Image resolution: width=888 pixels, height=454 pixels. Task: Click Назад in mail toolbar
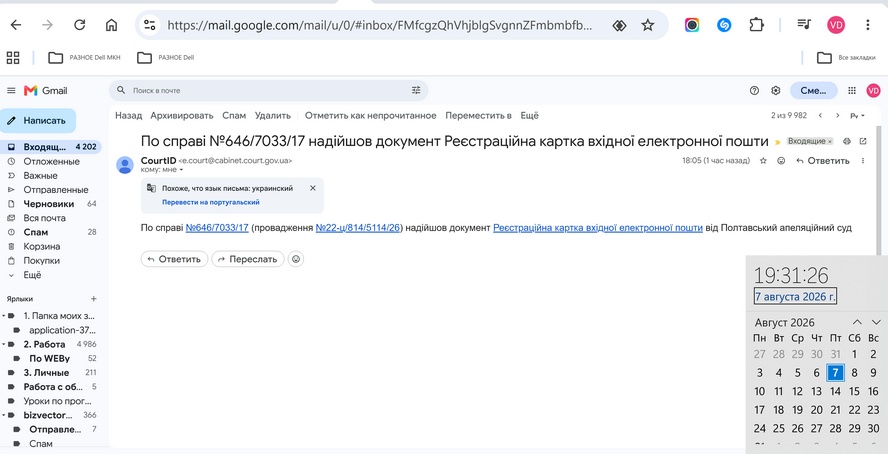click(x=129, y=115)
